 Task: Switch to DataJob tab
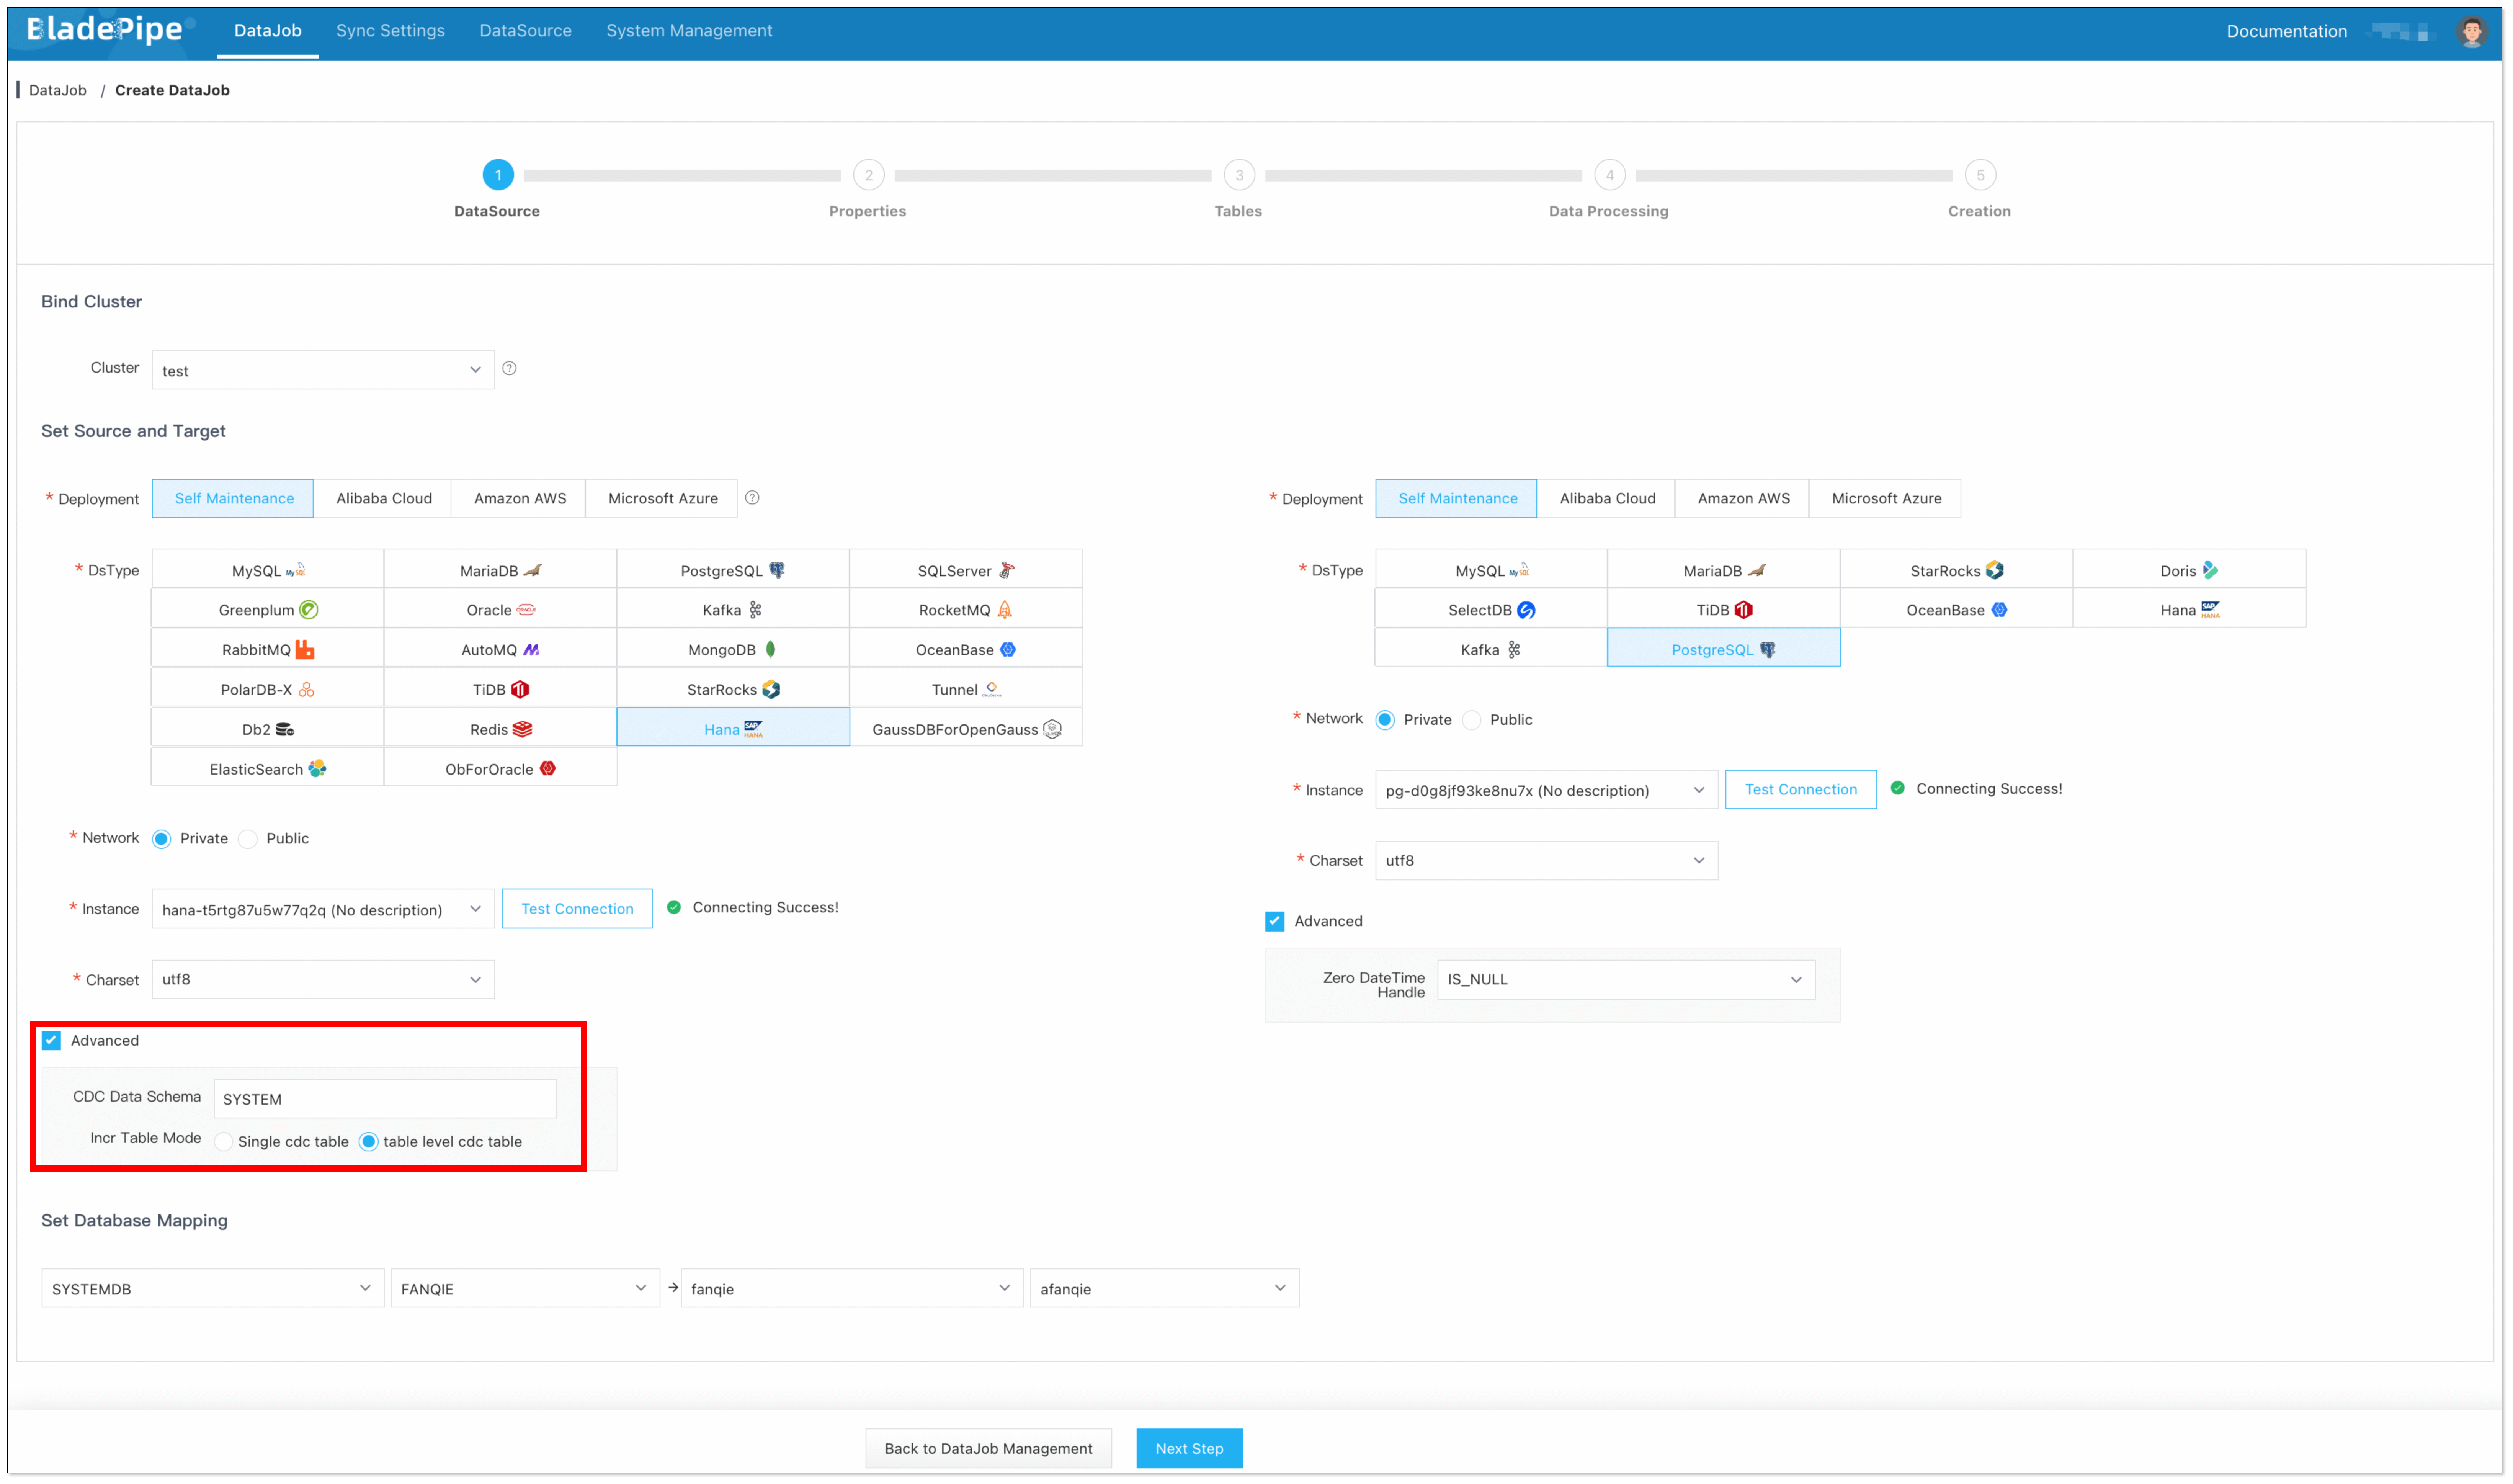coord(268,31)
